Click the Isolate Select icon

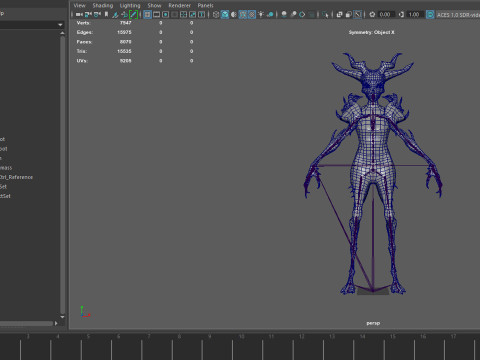(325, 14)
